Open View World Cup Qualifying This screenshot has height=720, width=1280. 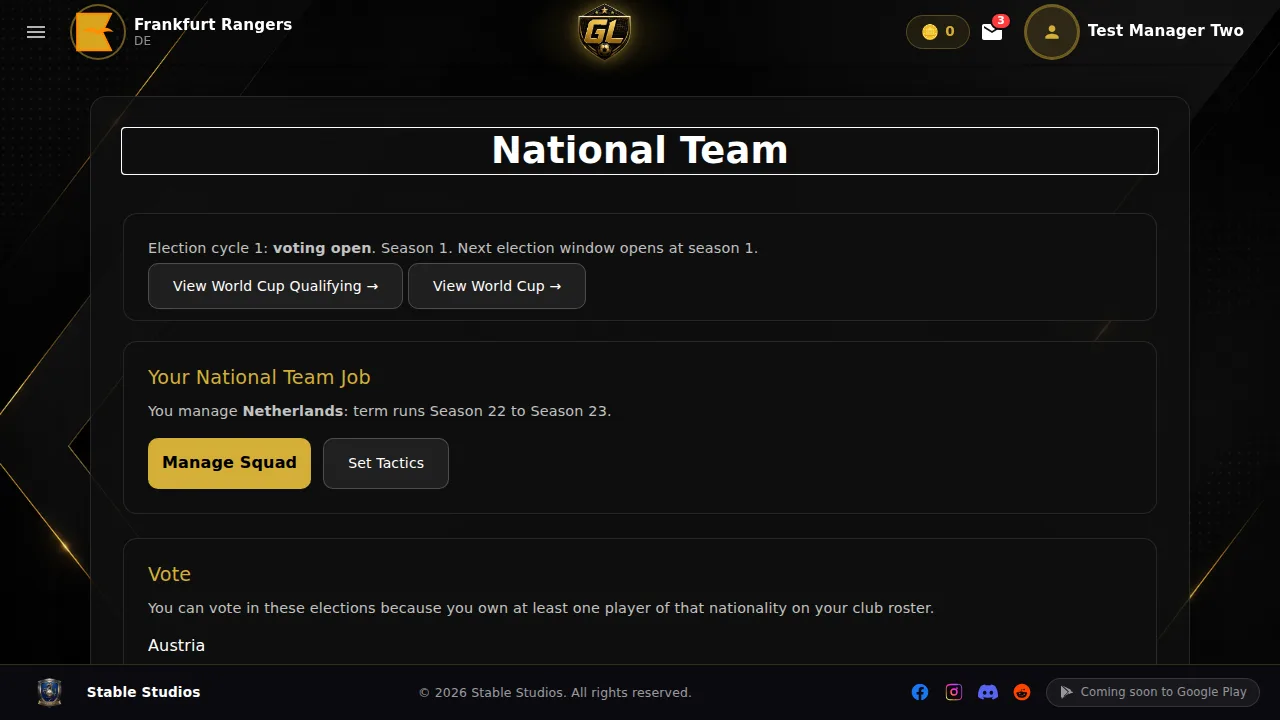[275, 286]
